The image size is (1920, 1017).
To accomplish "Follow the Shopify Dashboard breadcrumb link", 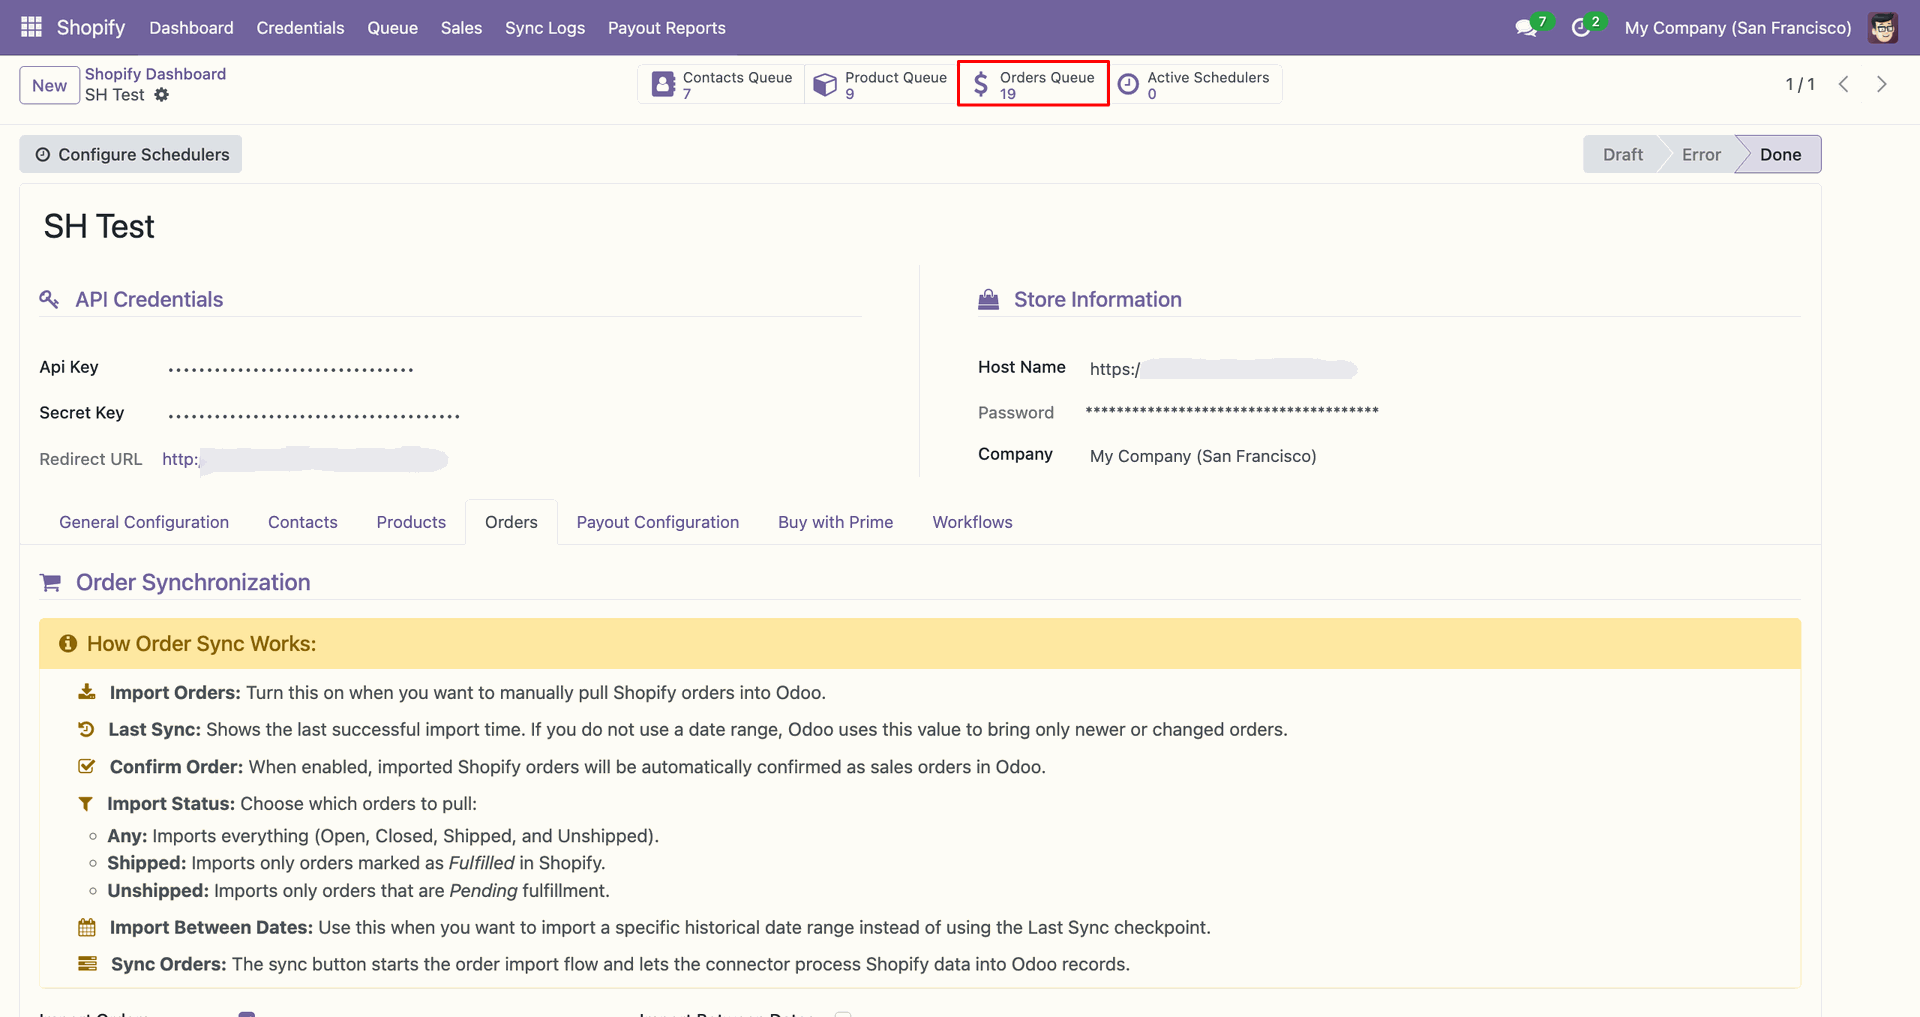I will tap(155, 74).
